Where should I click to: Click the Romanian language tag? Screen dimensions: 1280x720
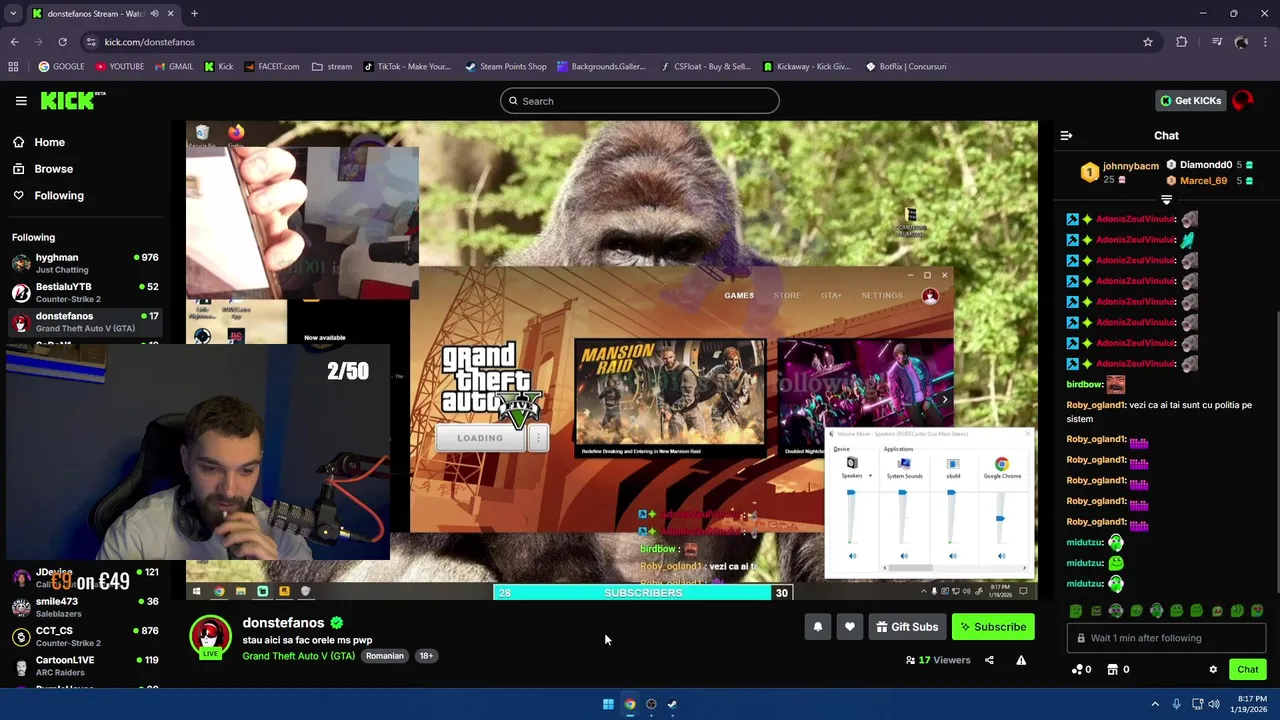pyautogui.click(x=384, y=656)
